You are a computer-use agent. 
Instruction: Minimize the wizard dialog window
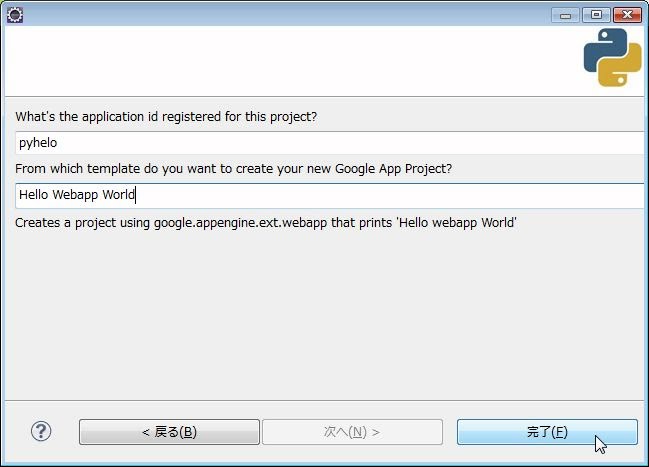click(566, 14)
